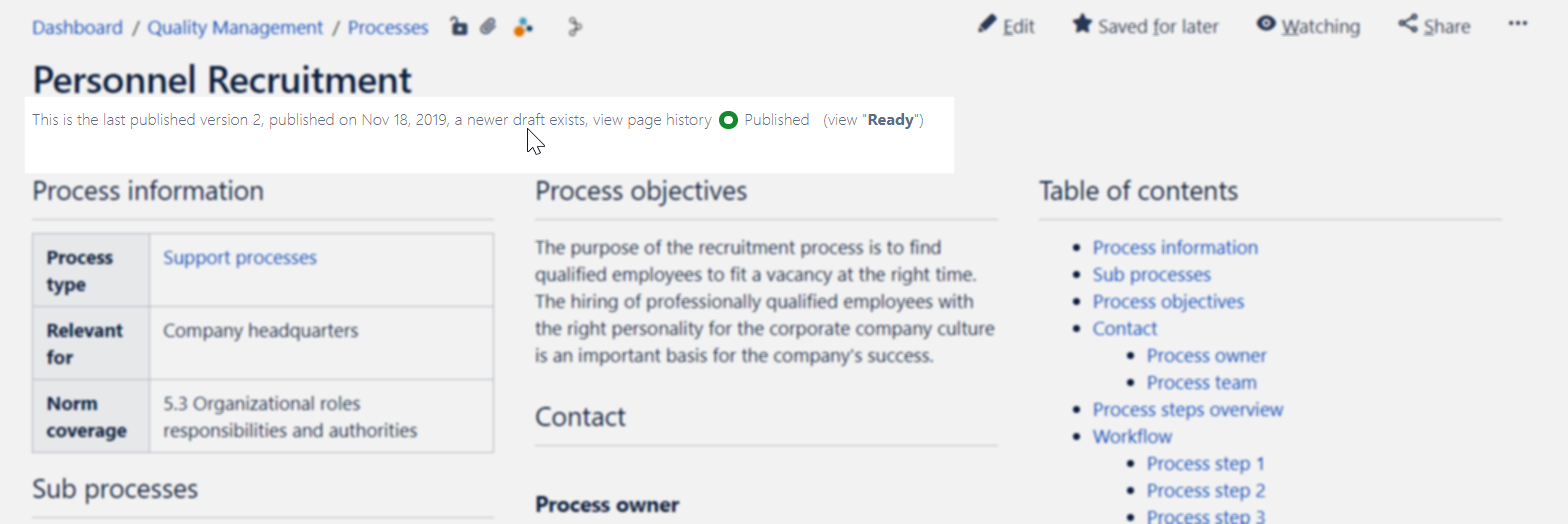1568x524 pixels.
Task: Open page attachments via paperclip icon
Action: (x=488, y=27)
